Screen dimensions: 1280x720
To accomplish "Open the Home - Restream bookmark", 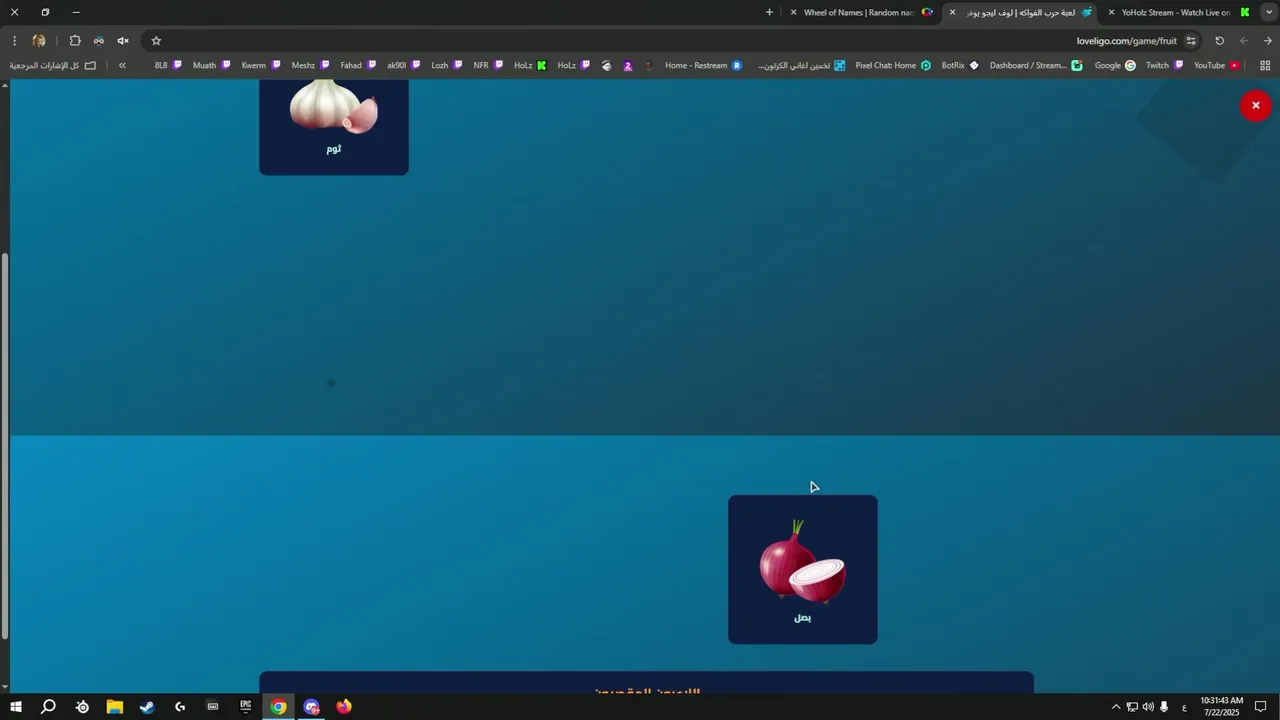I will tap(703, 65).
